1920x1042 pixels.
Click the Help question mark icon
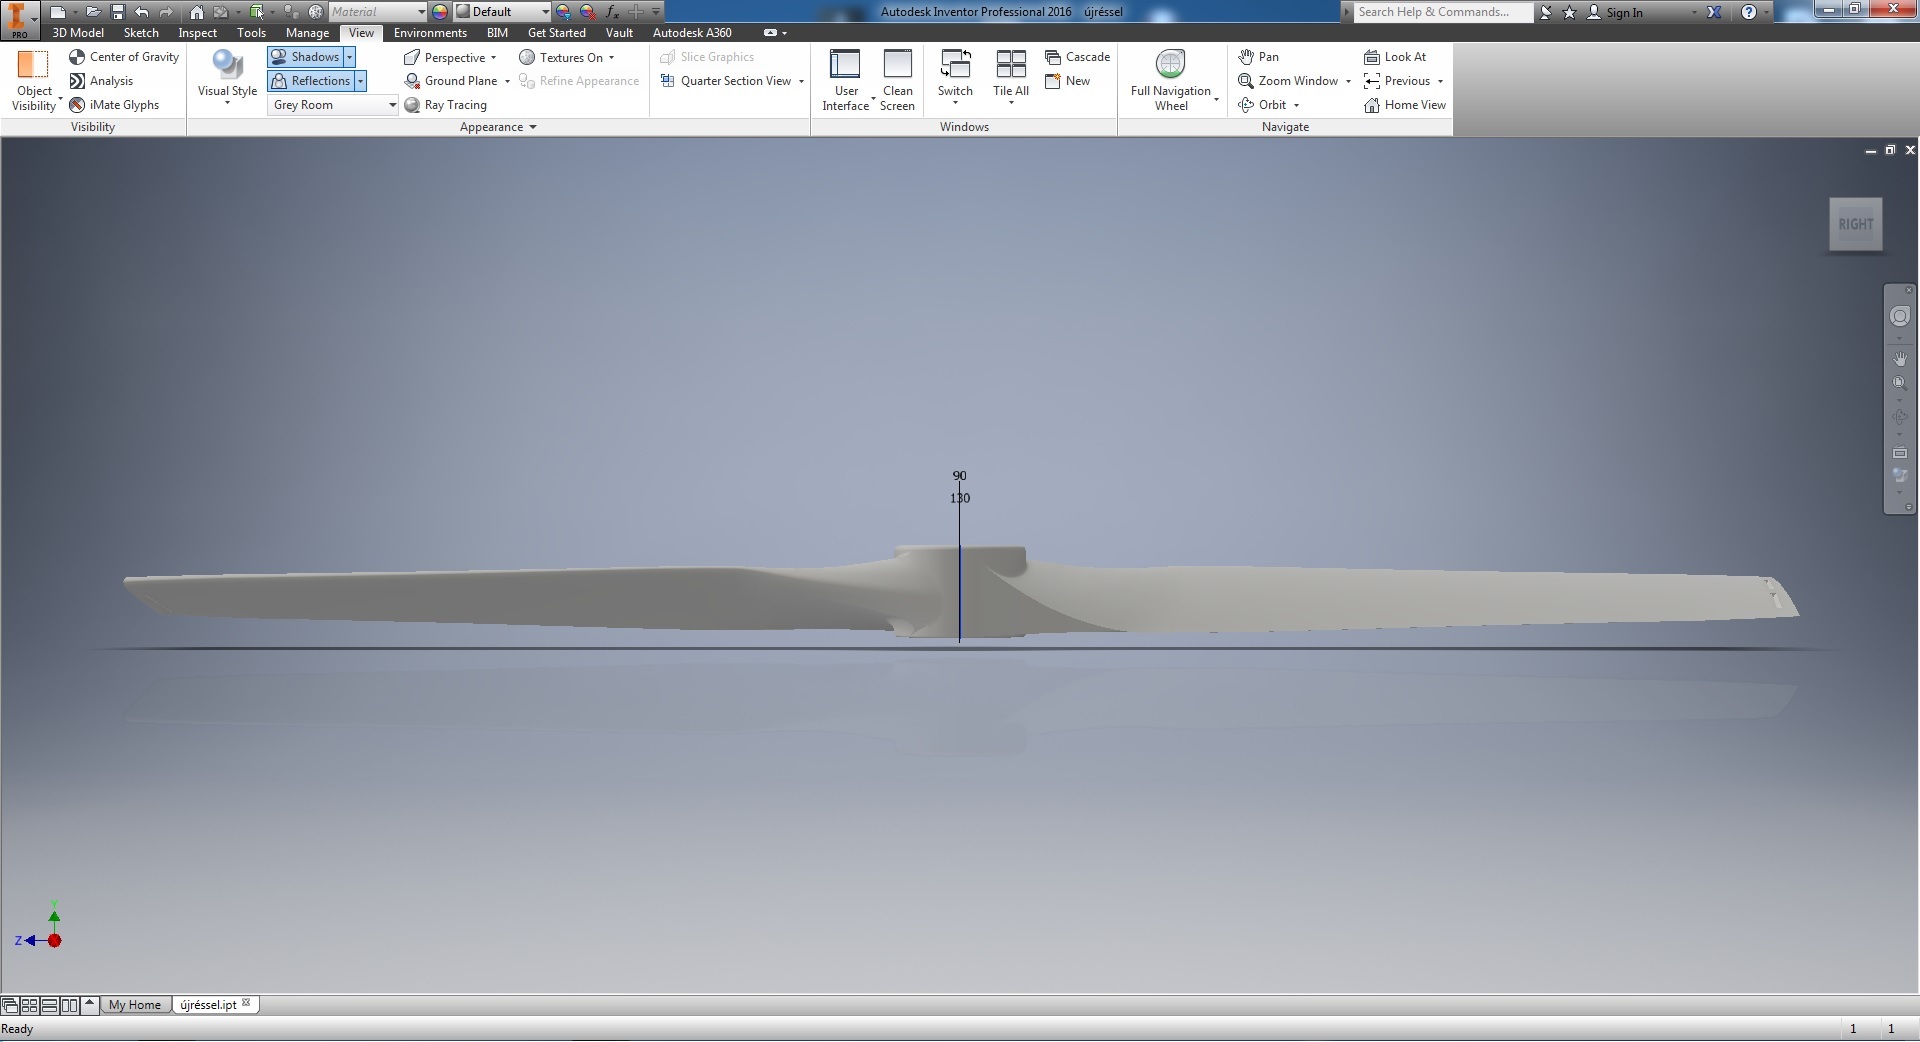pos(1748,12)
